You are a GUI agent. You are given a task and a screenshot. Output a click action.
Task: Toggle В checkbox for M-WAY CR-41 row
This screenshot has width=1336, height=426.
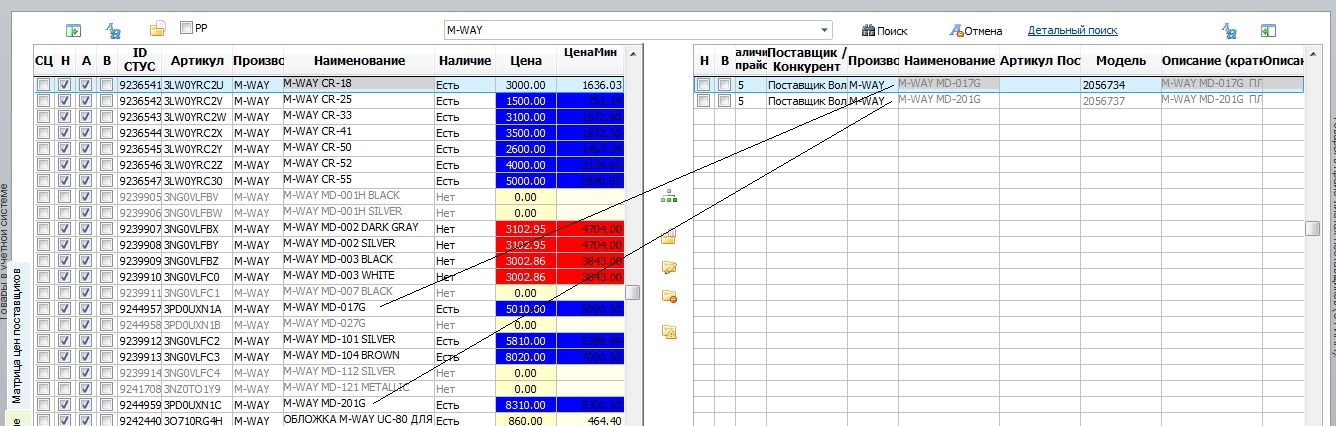107,133
